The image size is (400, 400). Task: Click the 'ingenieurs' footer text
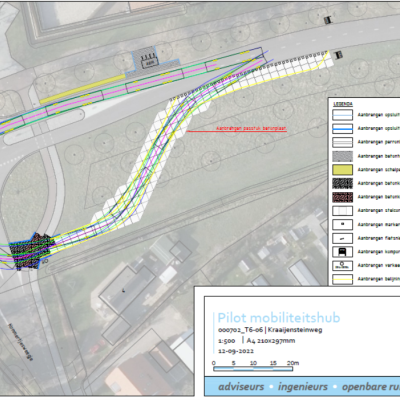click(303, 387)
